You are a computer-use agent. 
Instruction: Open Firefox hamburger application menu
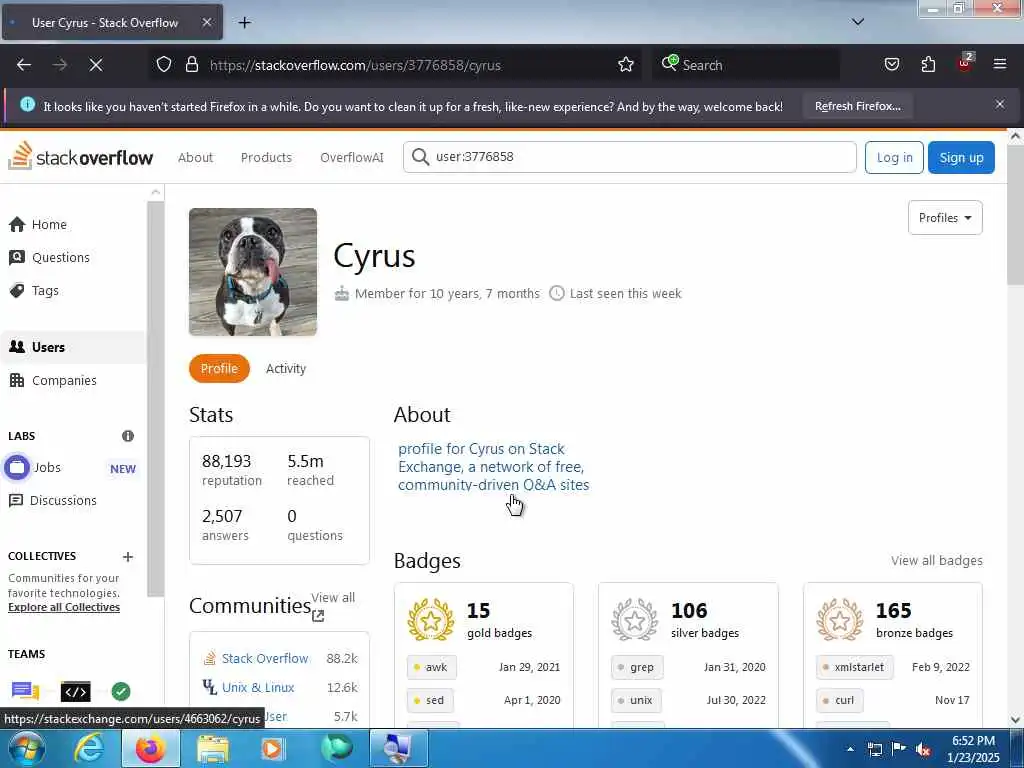(1000, 64)
